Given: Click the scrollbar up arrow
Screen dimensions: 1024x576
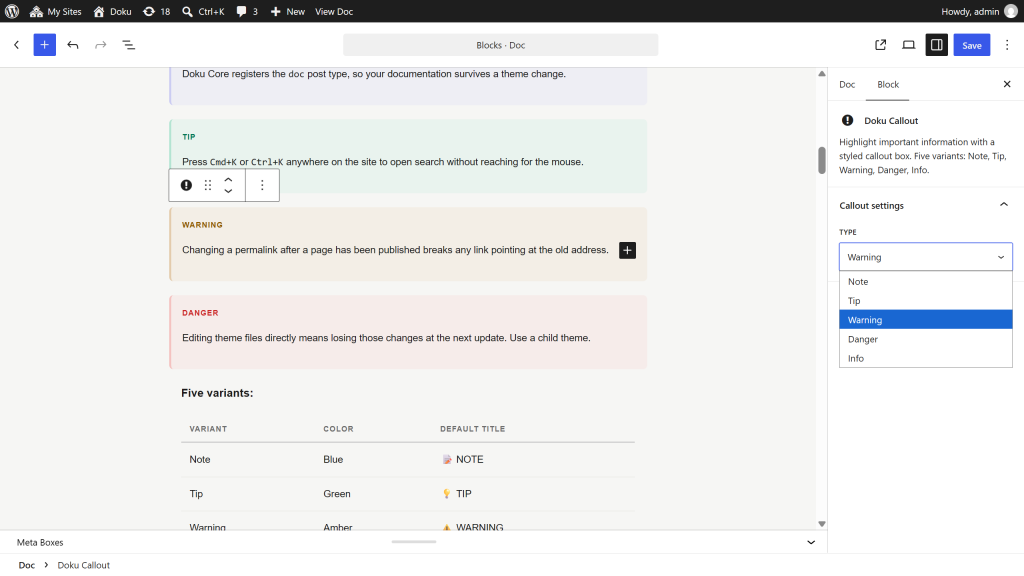Looking at the screenshot, I should 822,73.
